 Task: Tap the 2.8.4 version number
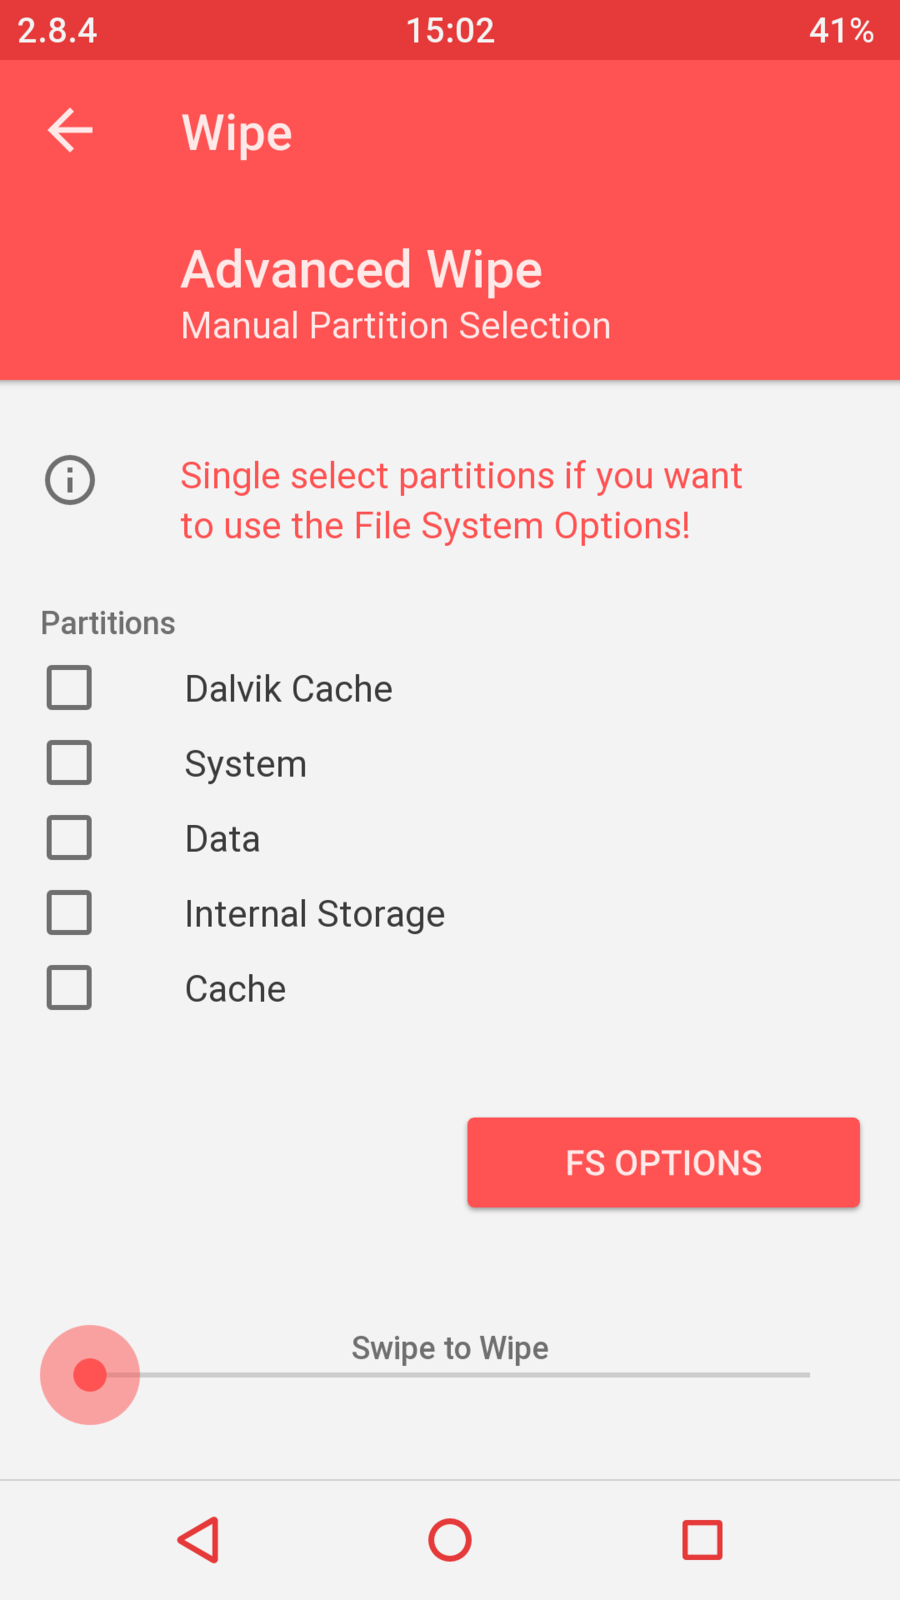coord(57,30)
